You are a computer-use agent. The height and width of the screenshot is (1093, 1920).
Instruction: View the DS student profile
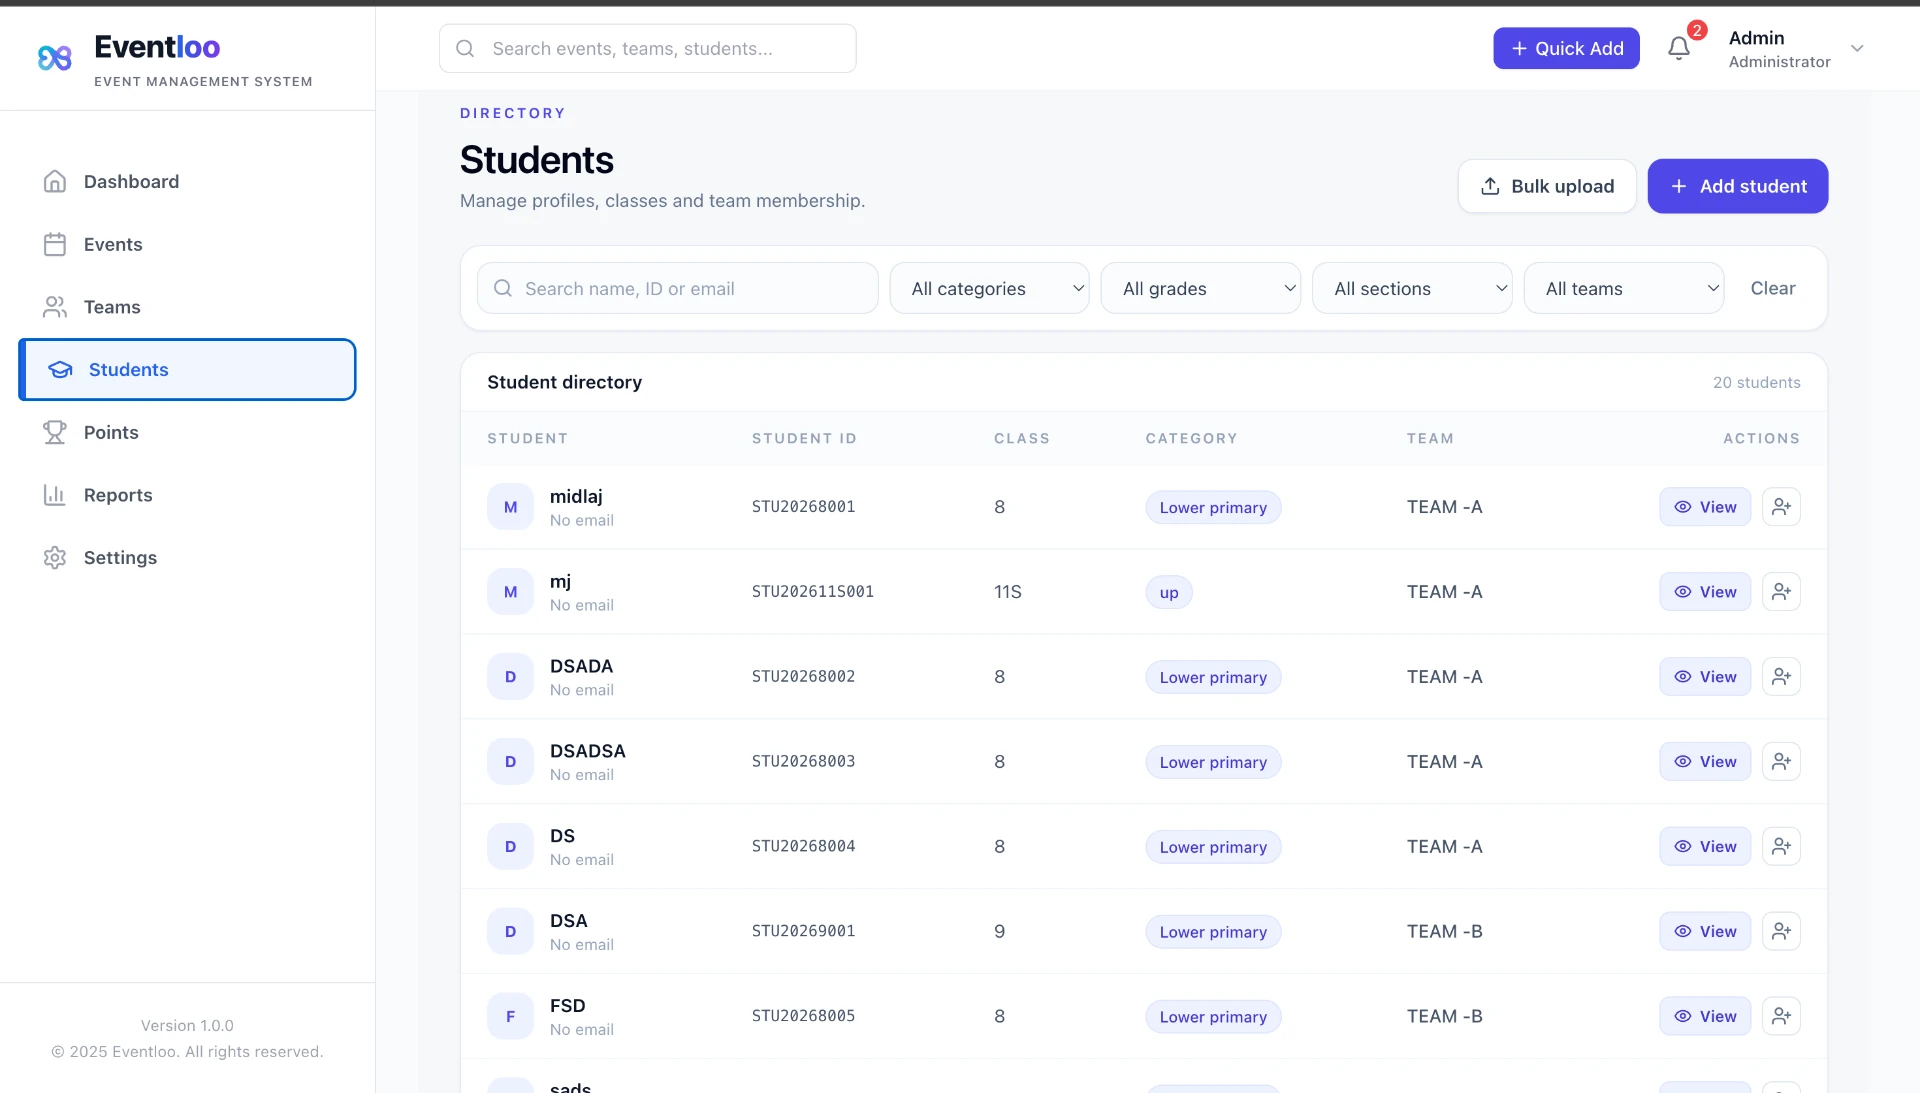tap(1705, 847)
